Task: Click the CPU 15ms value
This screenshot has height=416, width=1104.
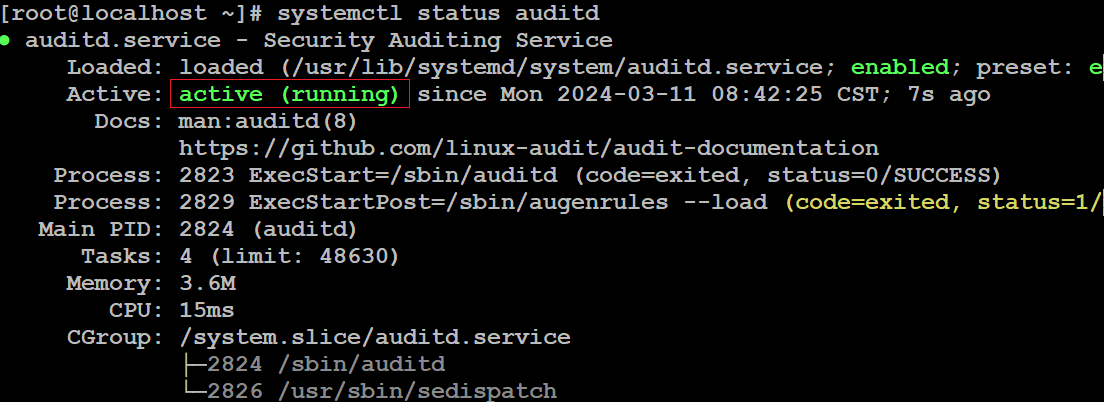Action: [207, 310]
